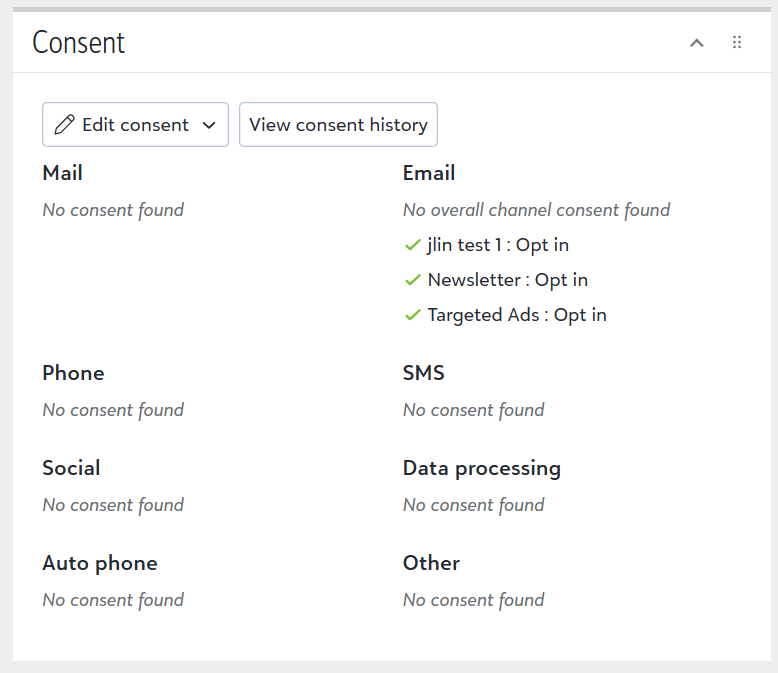778x673 pixels.
Task: Collapse the Consent panel with chevron
Action: click(x=698, y=43)
